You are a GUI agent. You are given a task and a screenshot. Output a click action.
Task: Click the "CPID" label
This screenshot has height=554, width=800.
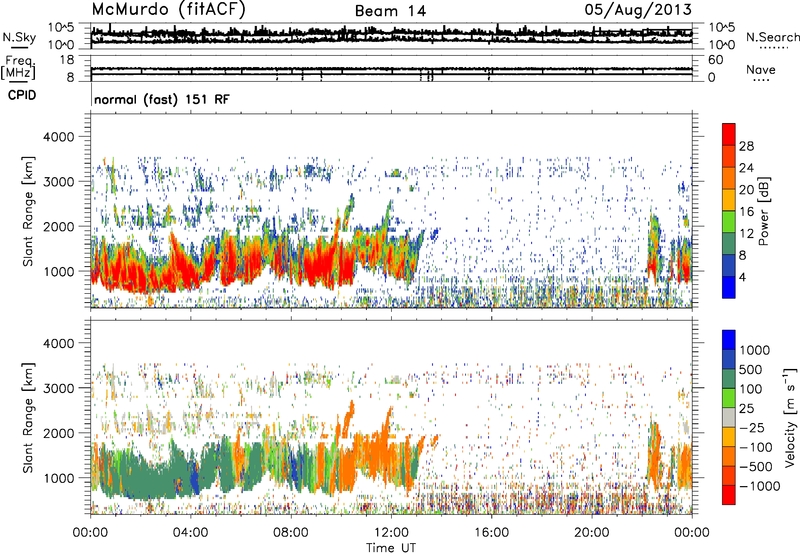22,95
